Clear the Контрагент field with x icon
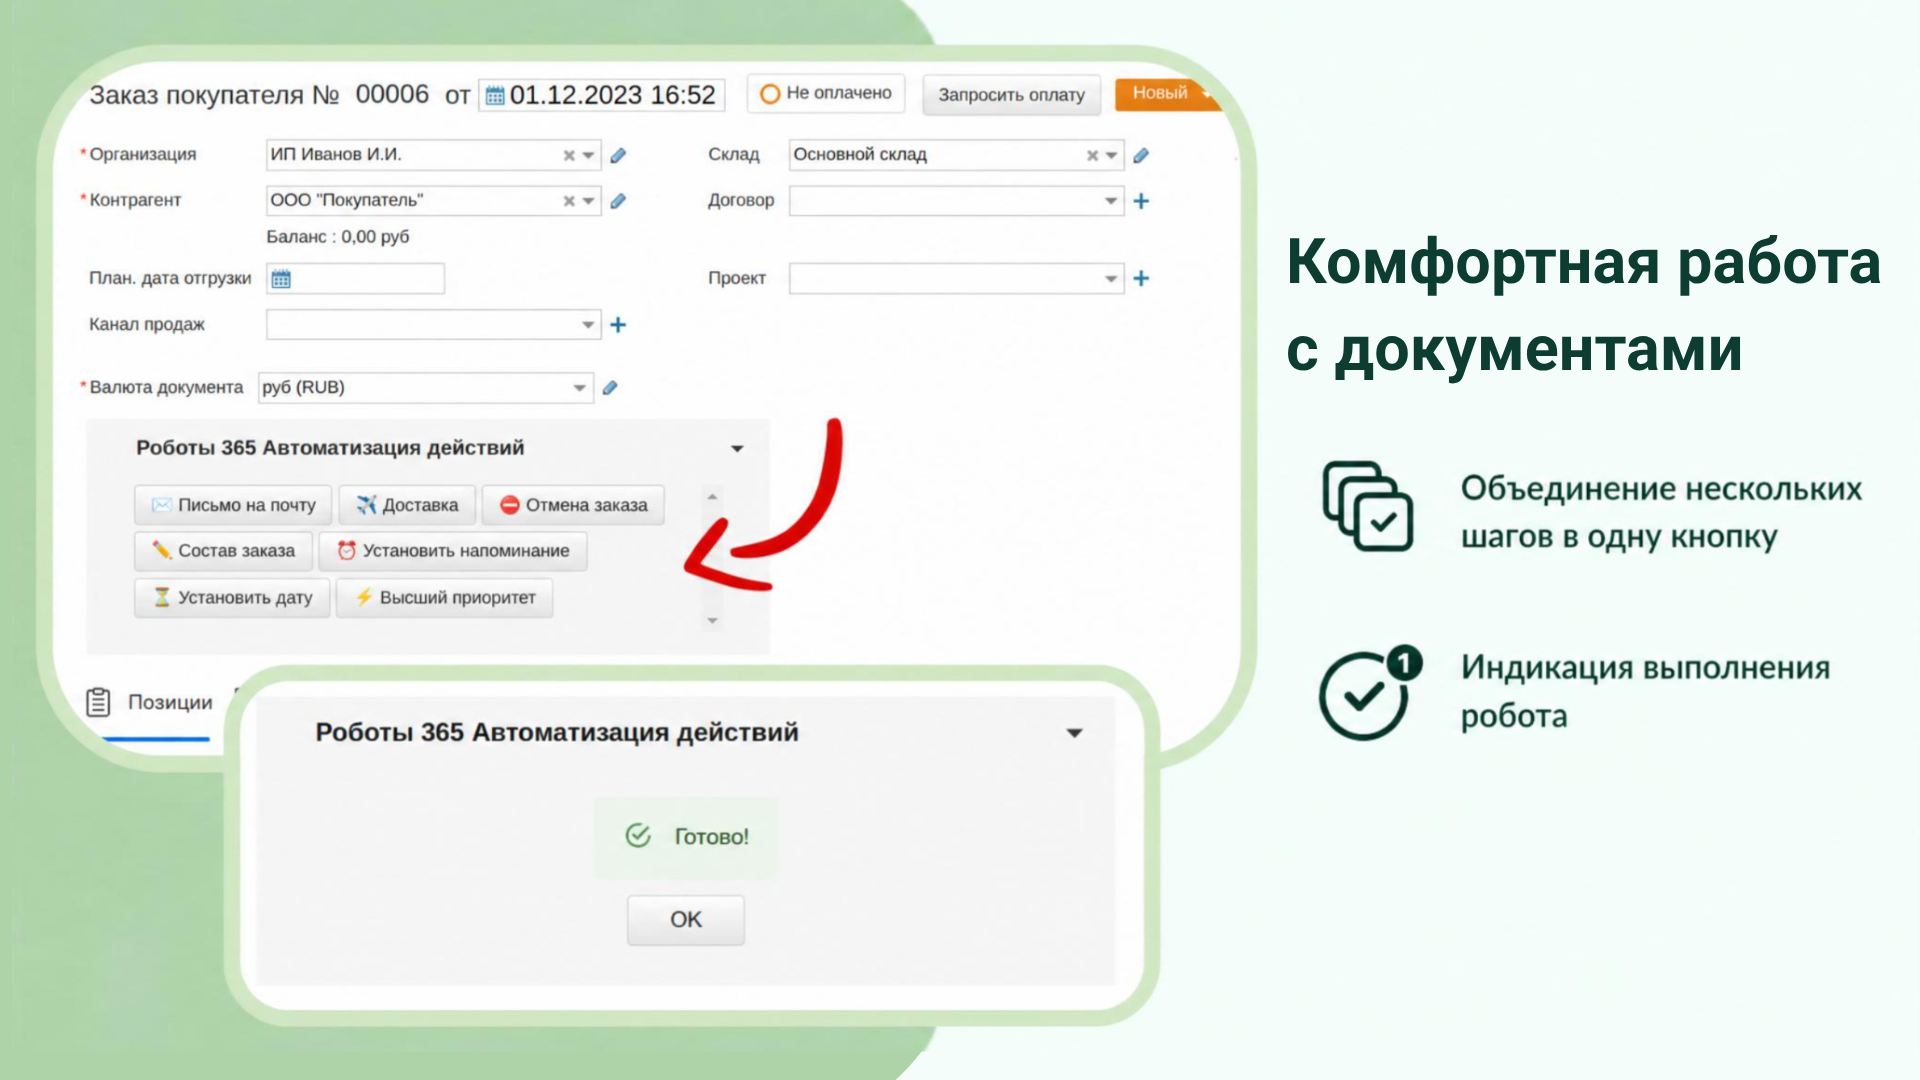Viewport: 1920px width, 1080px height. click(568, 201)
